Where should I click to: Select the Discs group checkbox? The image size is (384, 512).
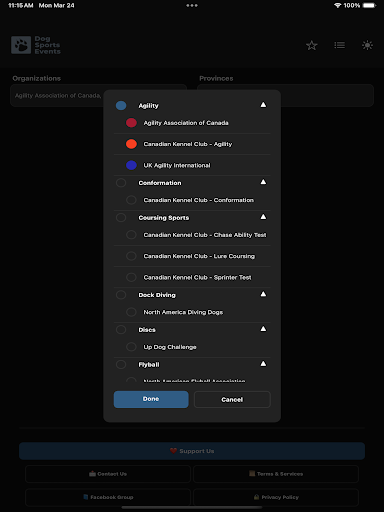121,330
